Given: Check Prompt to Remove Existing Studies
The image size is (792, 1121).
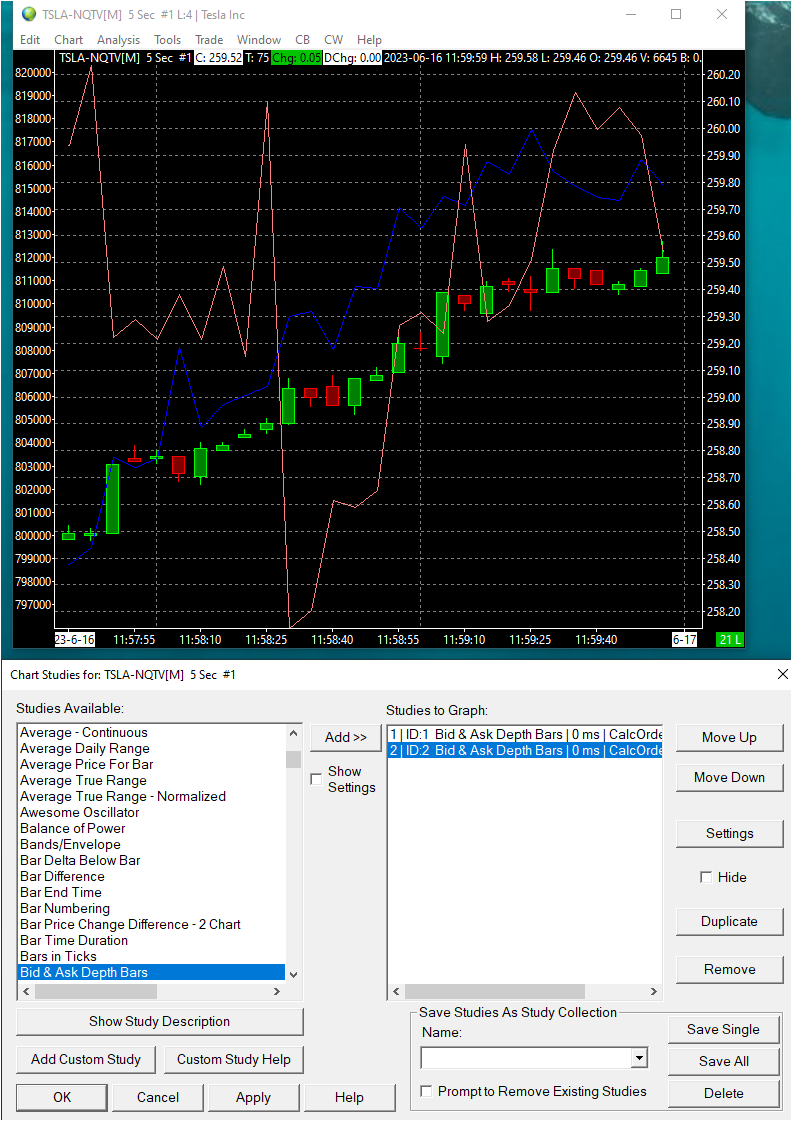Looking at the screenshot, I should pyautogui.click(x=427, y=1091).
